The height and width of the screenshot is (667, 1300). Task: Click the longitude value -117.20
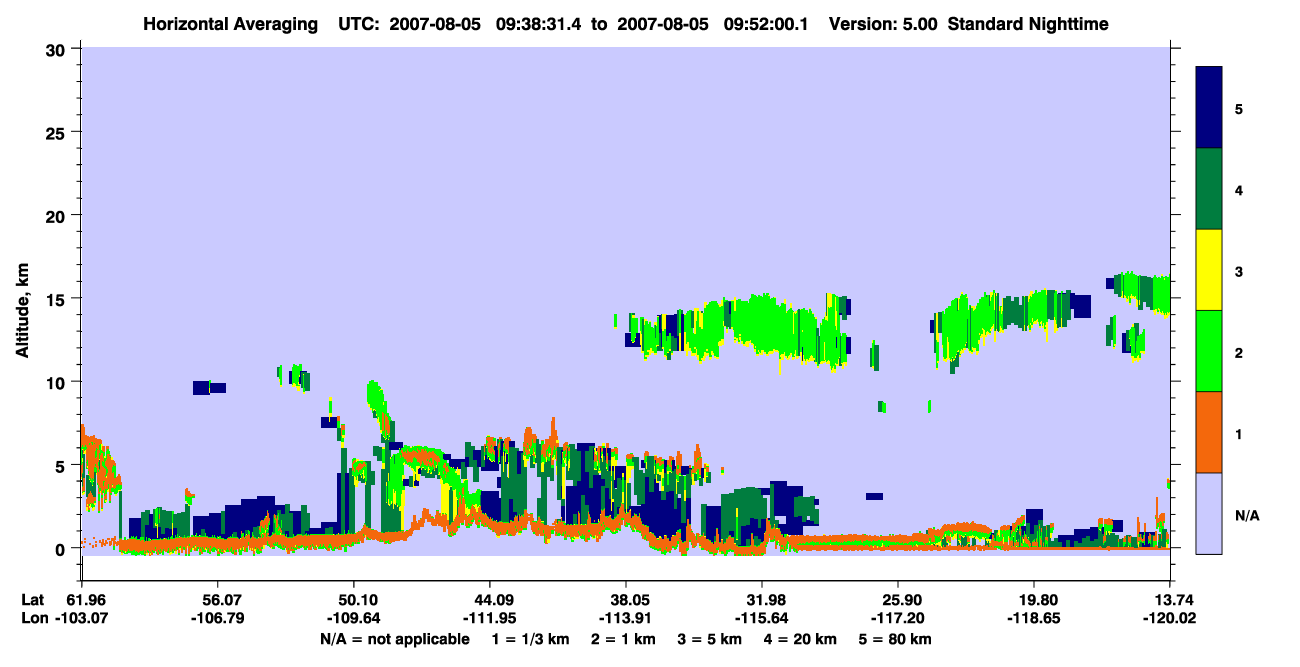[x=898, y=619]
